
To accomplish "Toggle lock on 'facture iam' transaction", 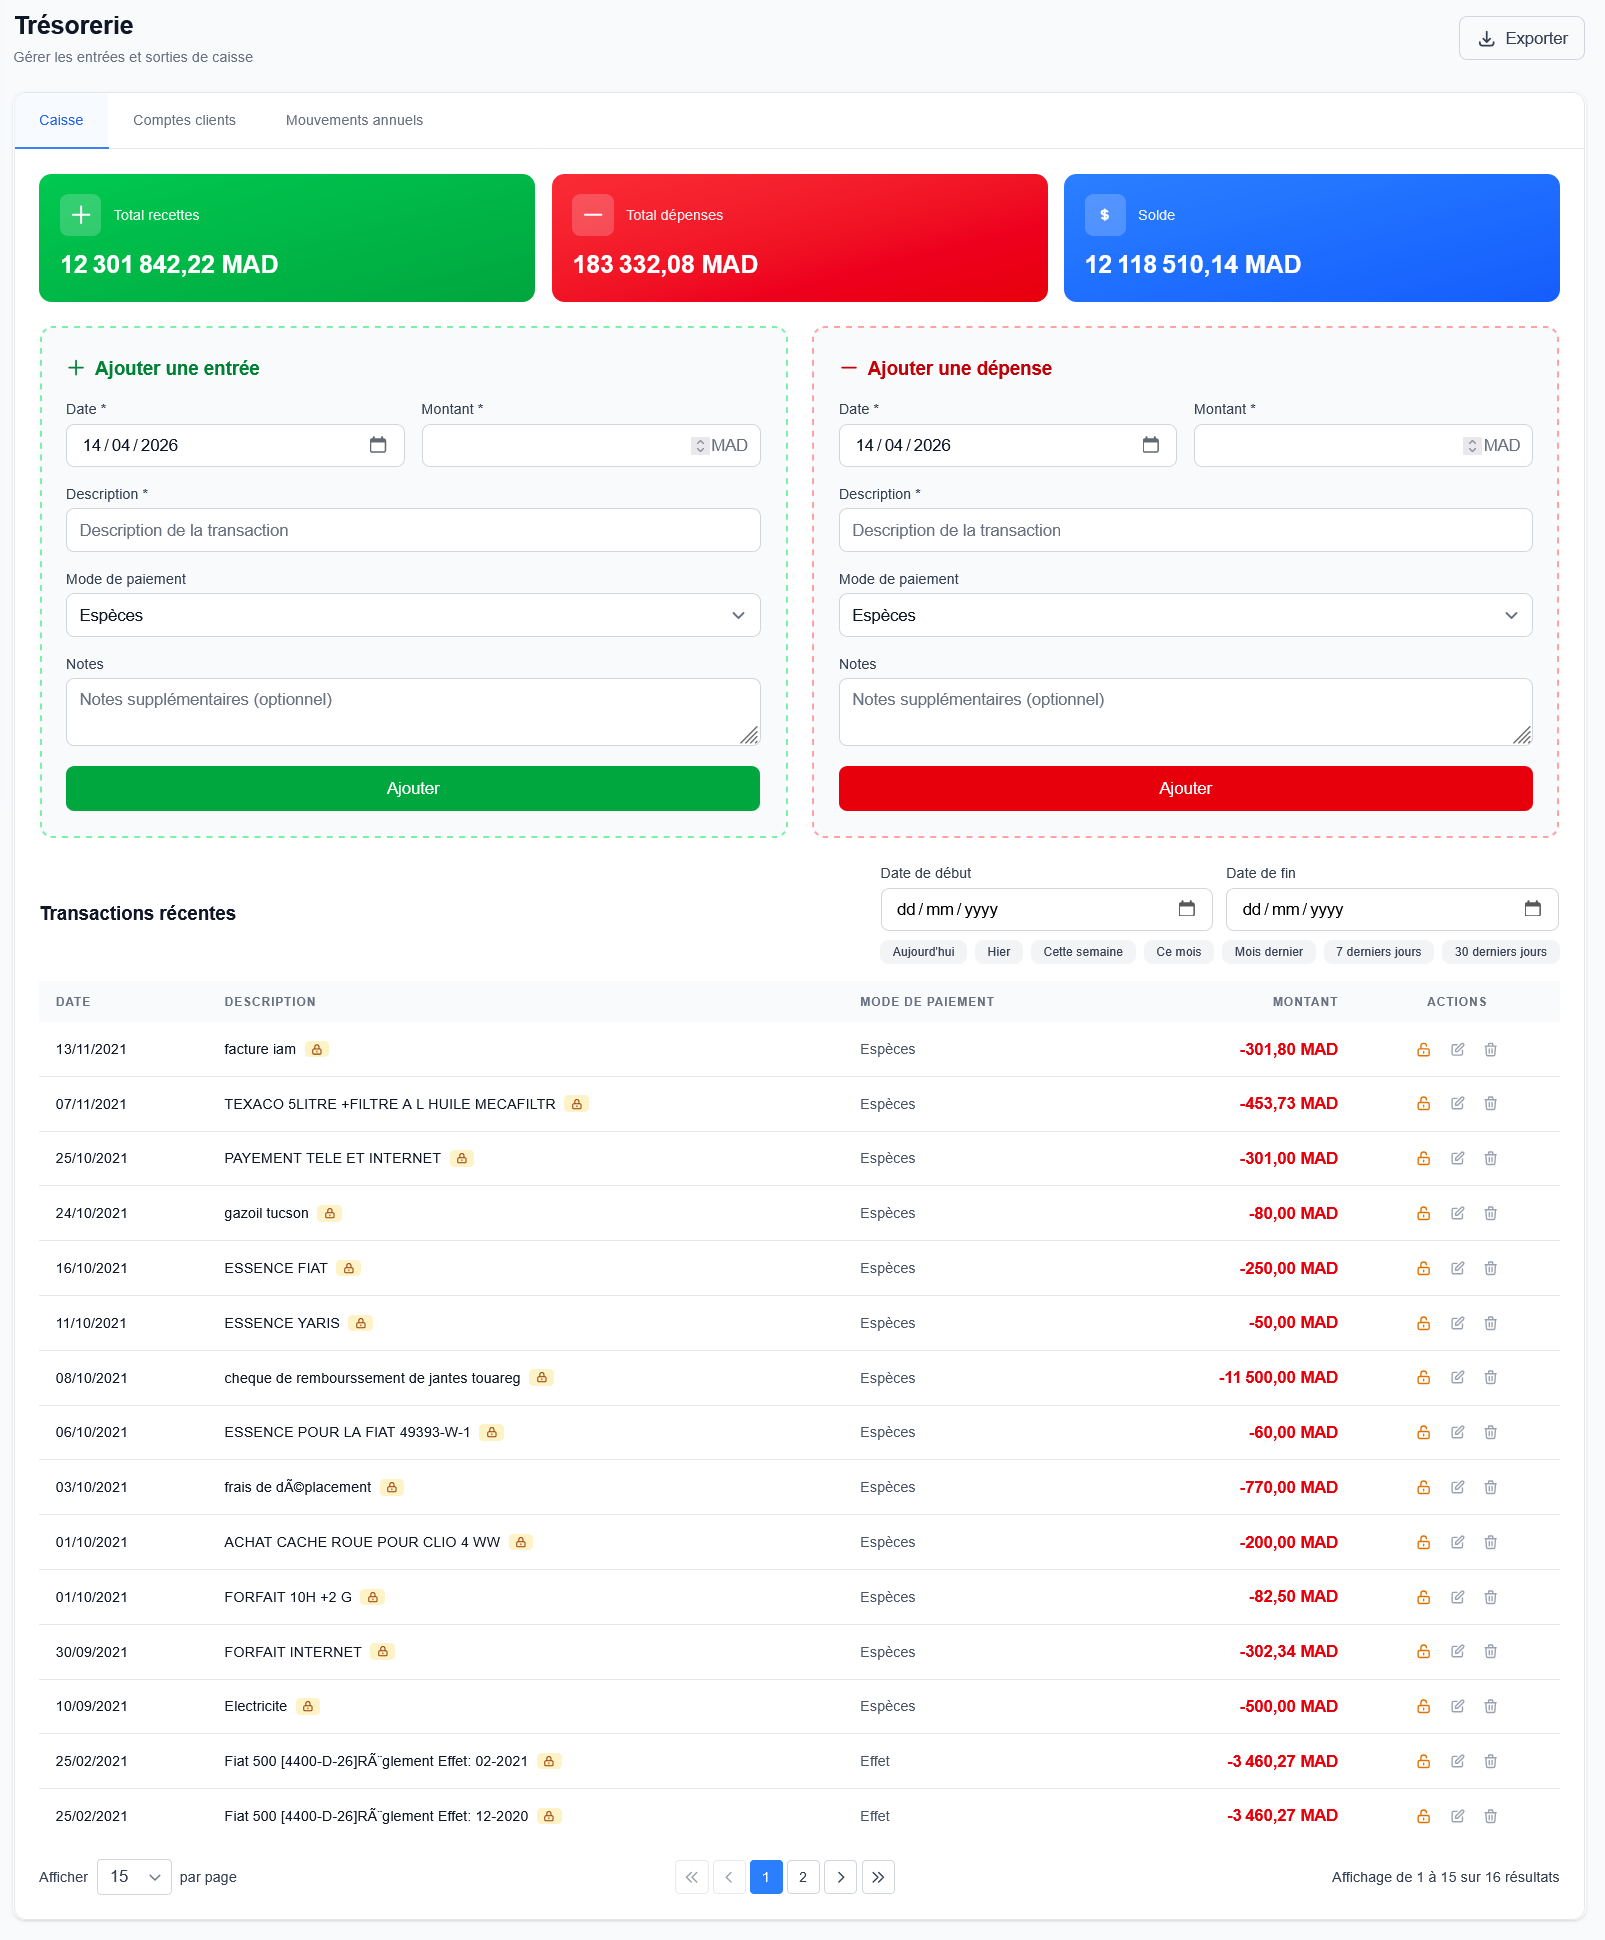I will 1423,1049.
